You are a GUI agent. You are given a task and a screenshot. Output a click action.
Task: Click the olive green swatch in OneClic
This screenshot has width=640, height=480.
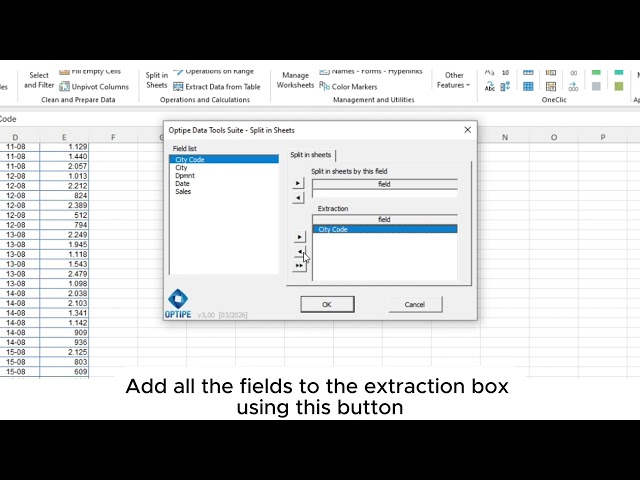pyautogui.click(x=619, y=87)
